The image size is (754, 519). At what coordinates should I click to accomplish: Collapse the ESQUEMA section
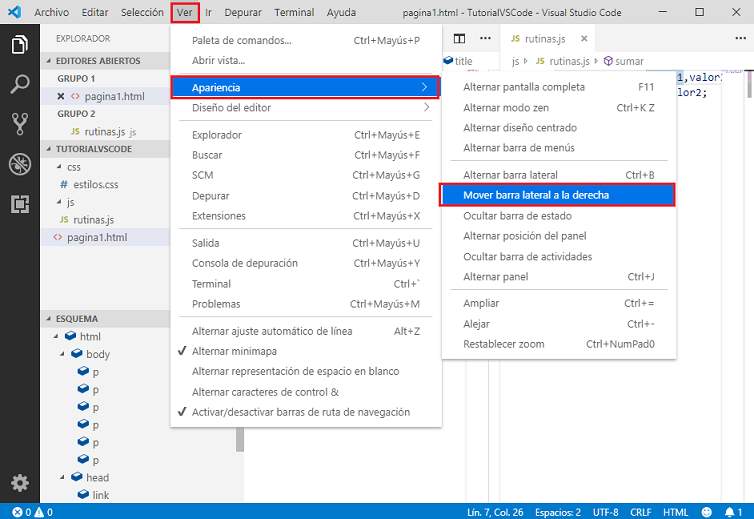point(48,318)
